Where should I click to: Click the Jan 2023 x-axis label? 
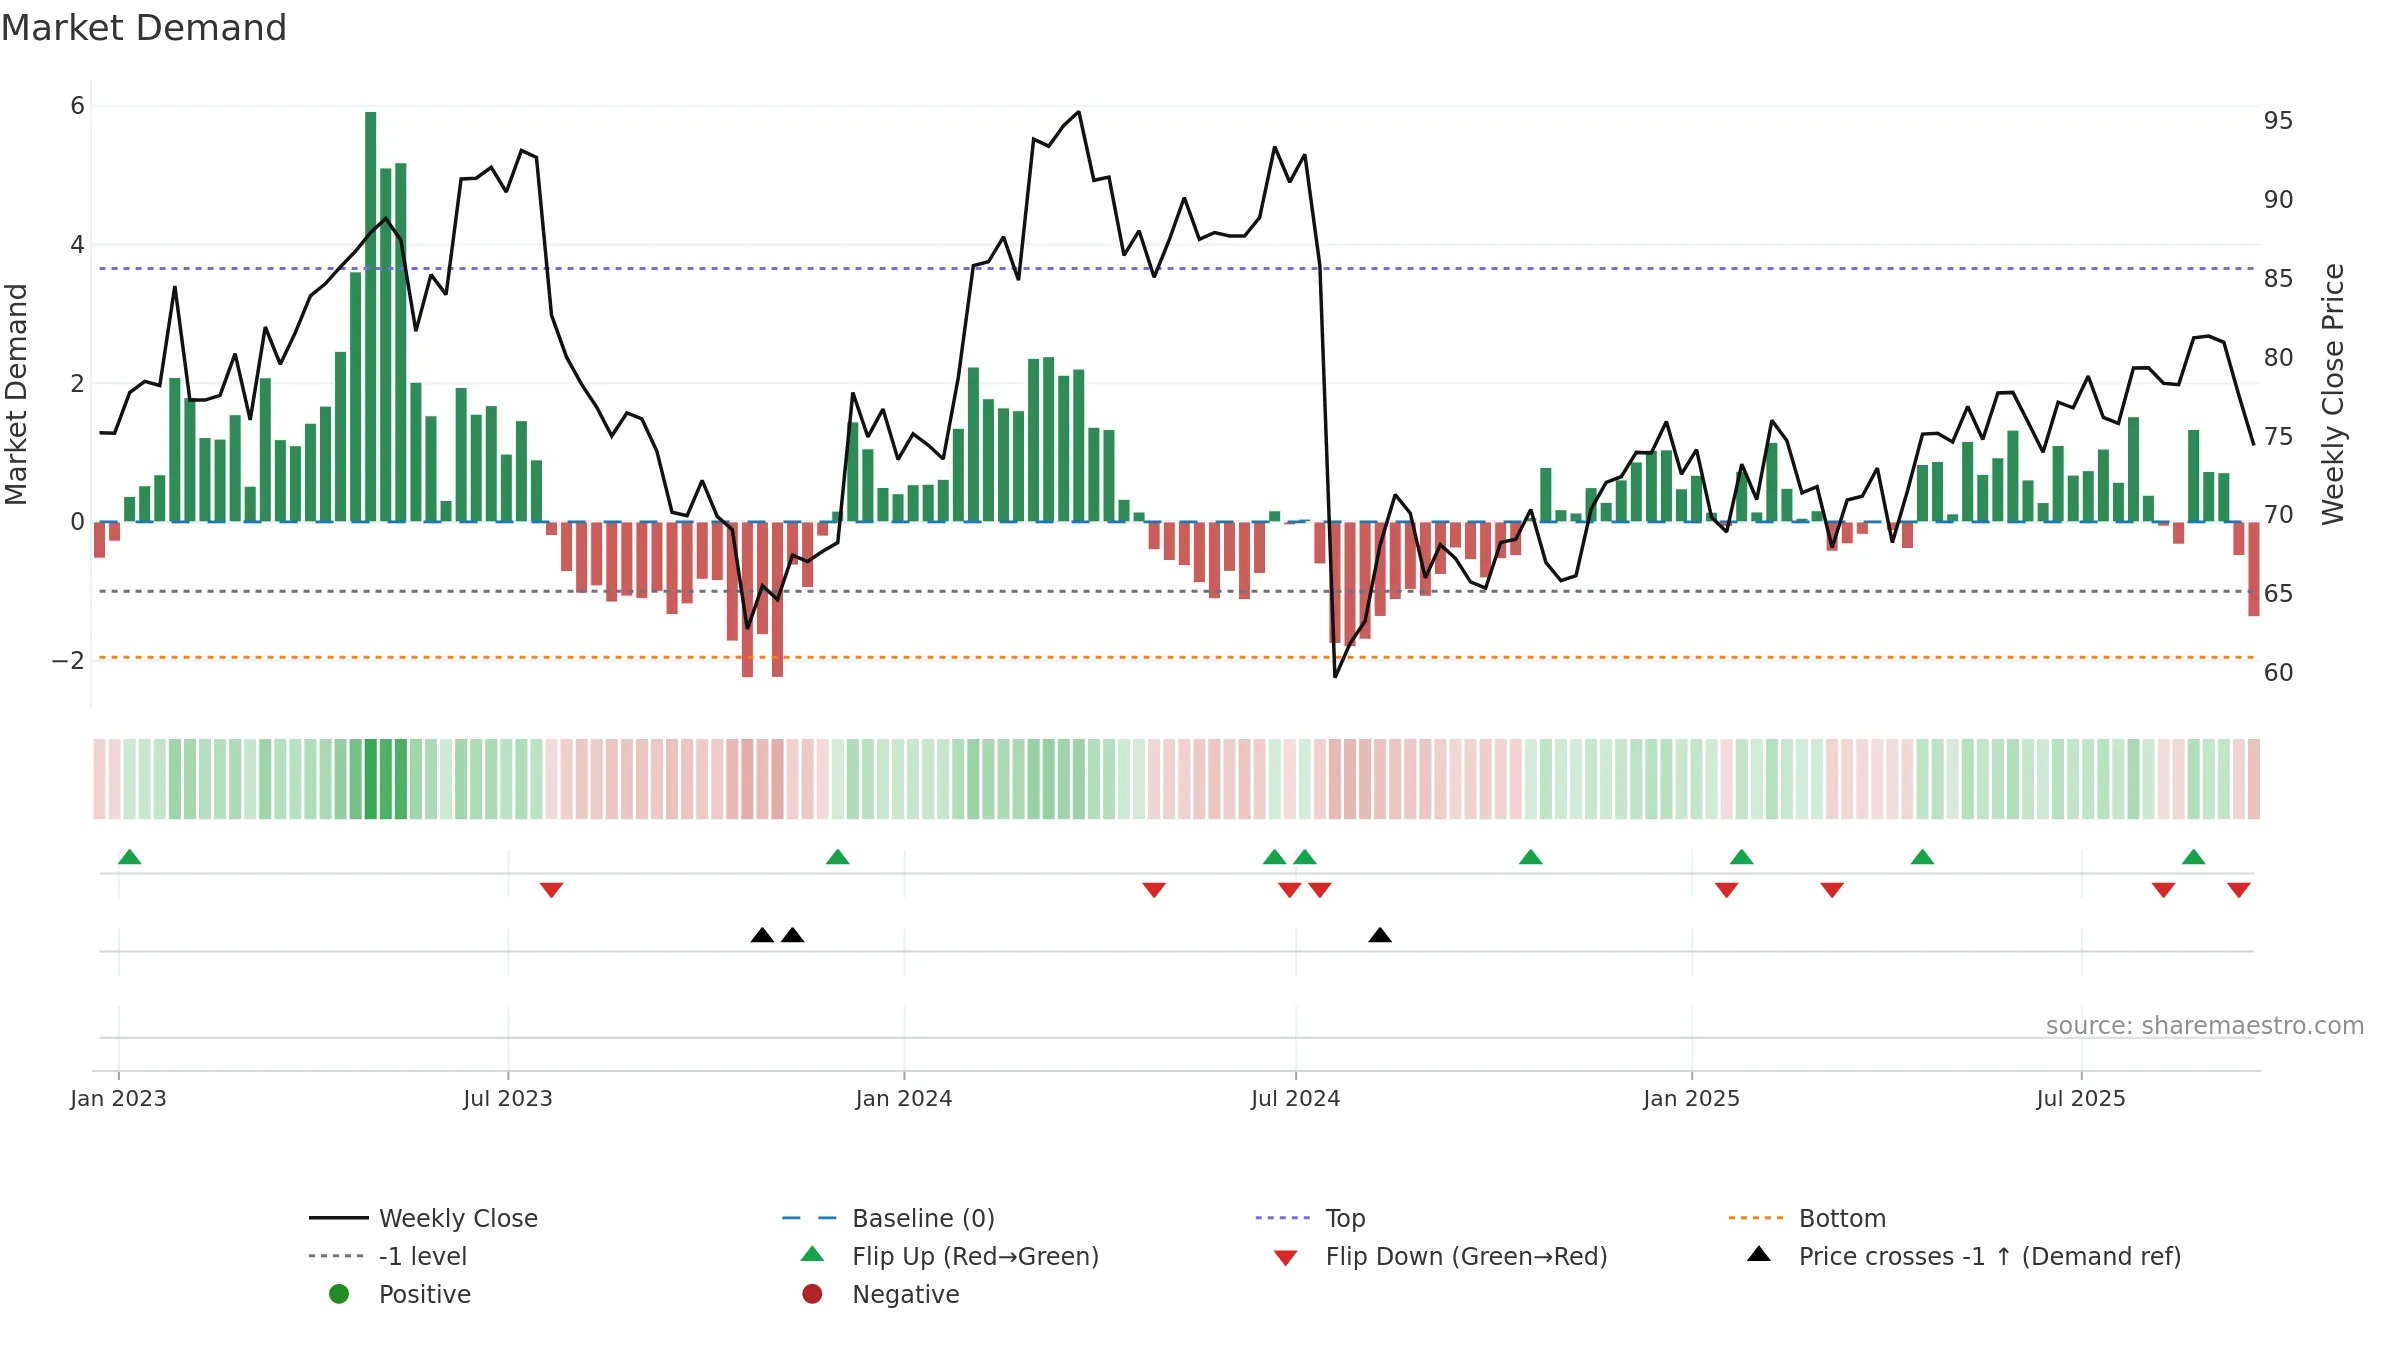pos(118,1098)
